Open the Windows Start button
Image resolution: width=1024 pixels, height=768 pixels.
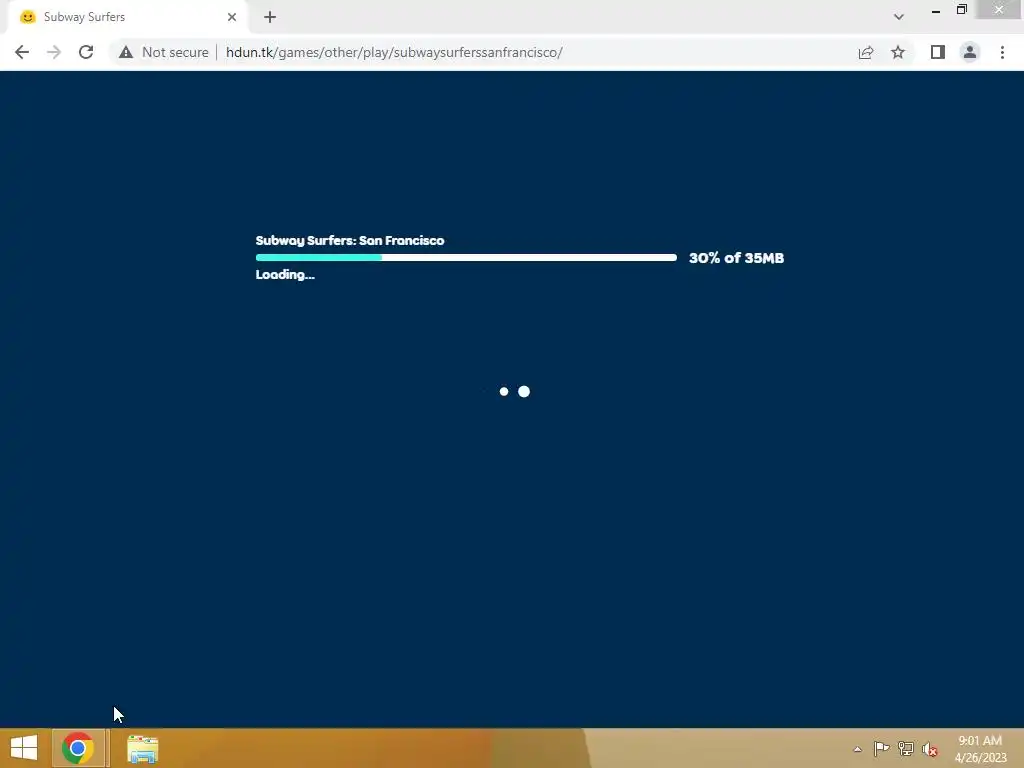pos(24,748)
